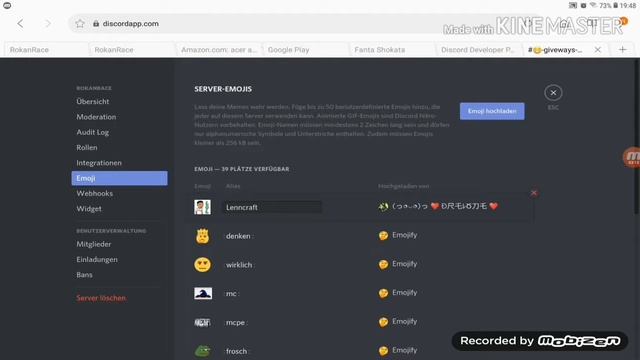Tap the battery icon in status bar

tap(616, 5)
